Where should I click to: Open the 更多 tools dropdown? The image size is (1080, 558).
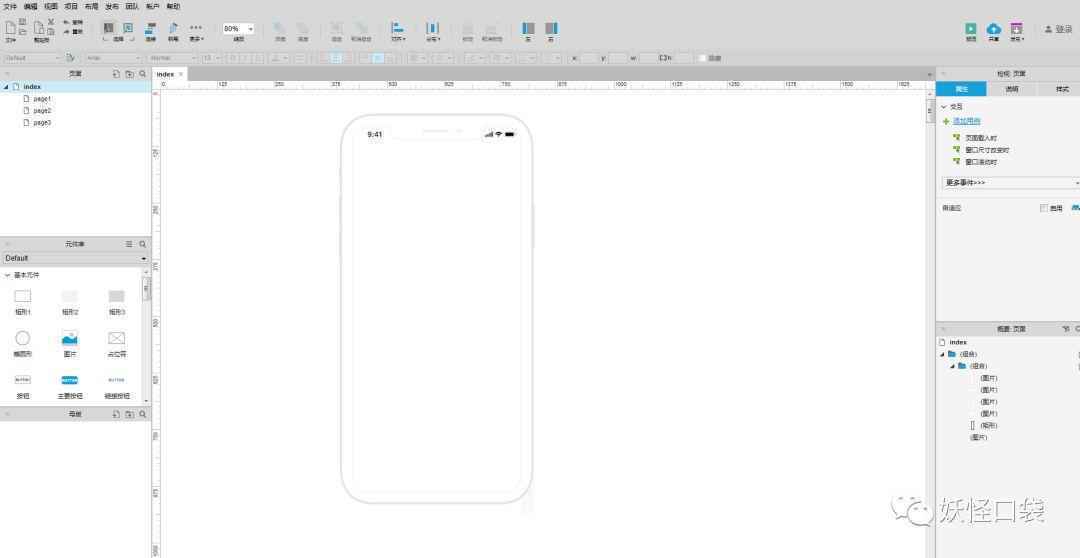(196, 31)
